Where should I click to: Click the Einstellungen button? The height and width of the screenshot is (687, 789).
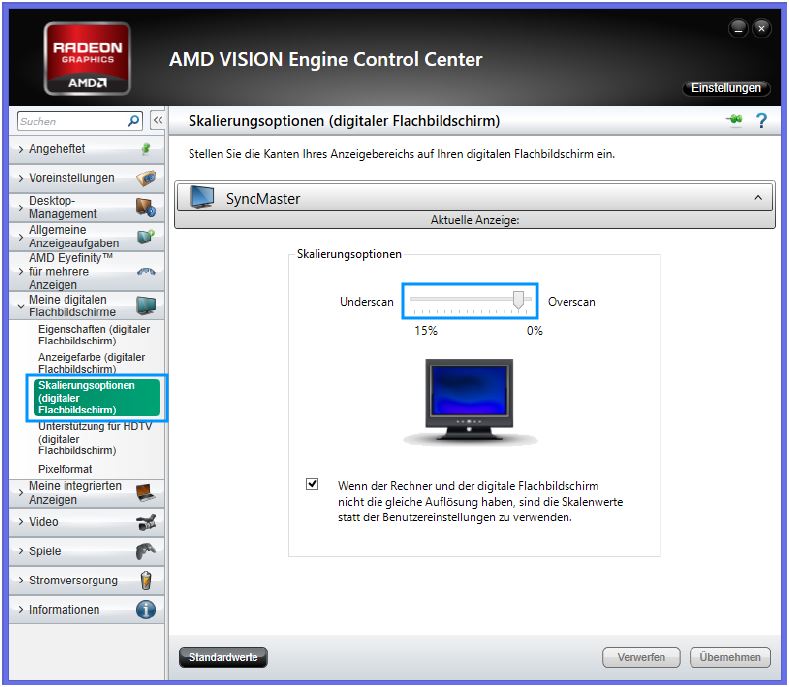pos(726,88)
